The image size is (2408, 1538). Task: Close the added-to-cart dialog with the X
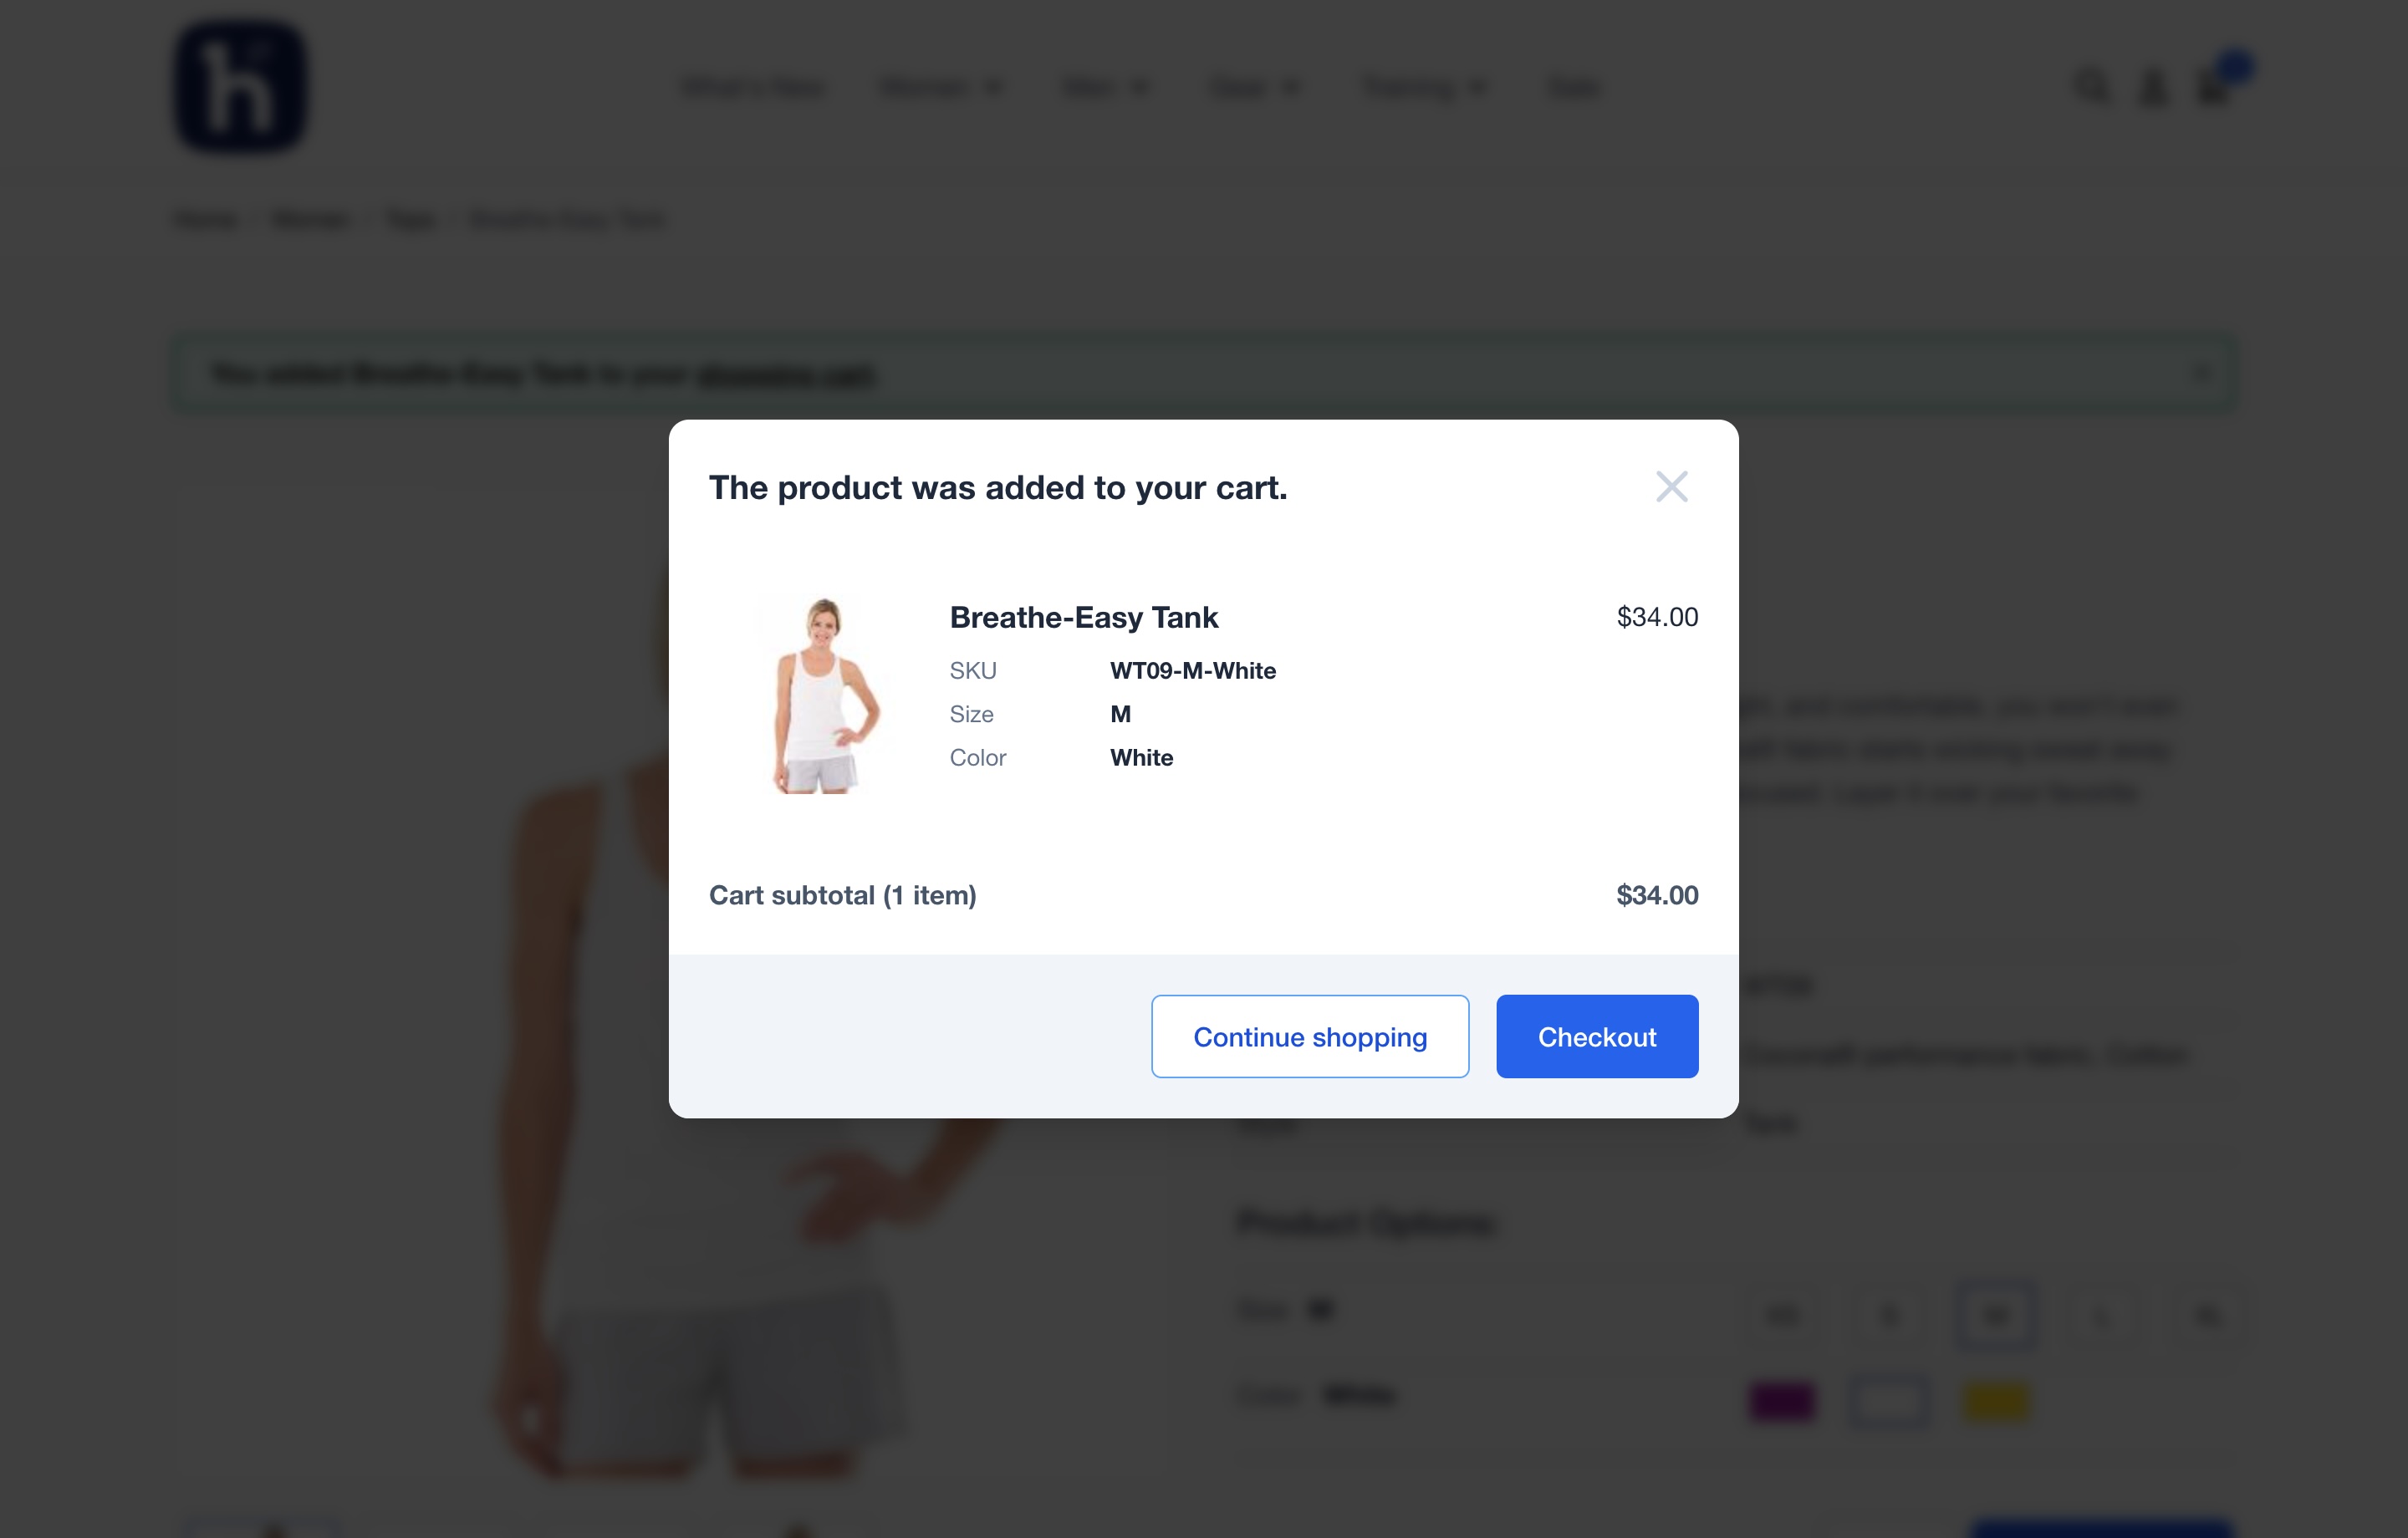(x=1671, y=487)
